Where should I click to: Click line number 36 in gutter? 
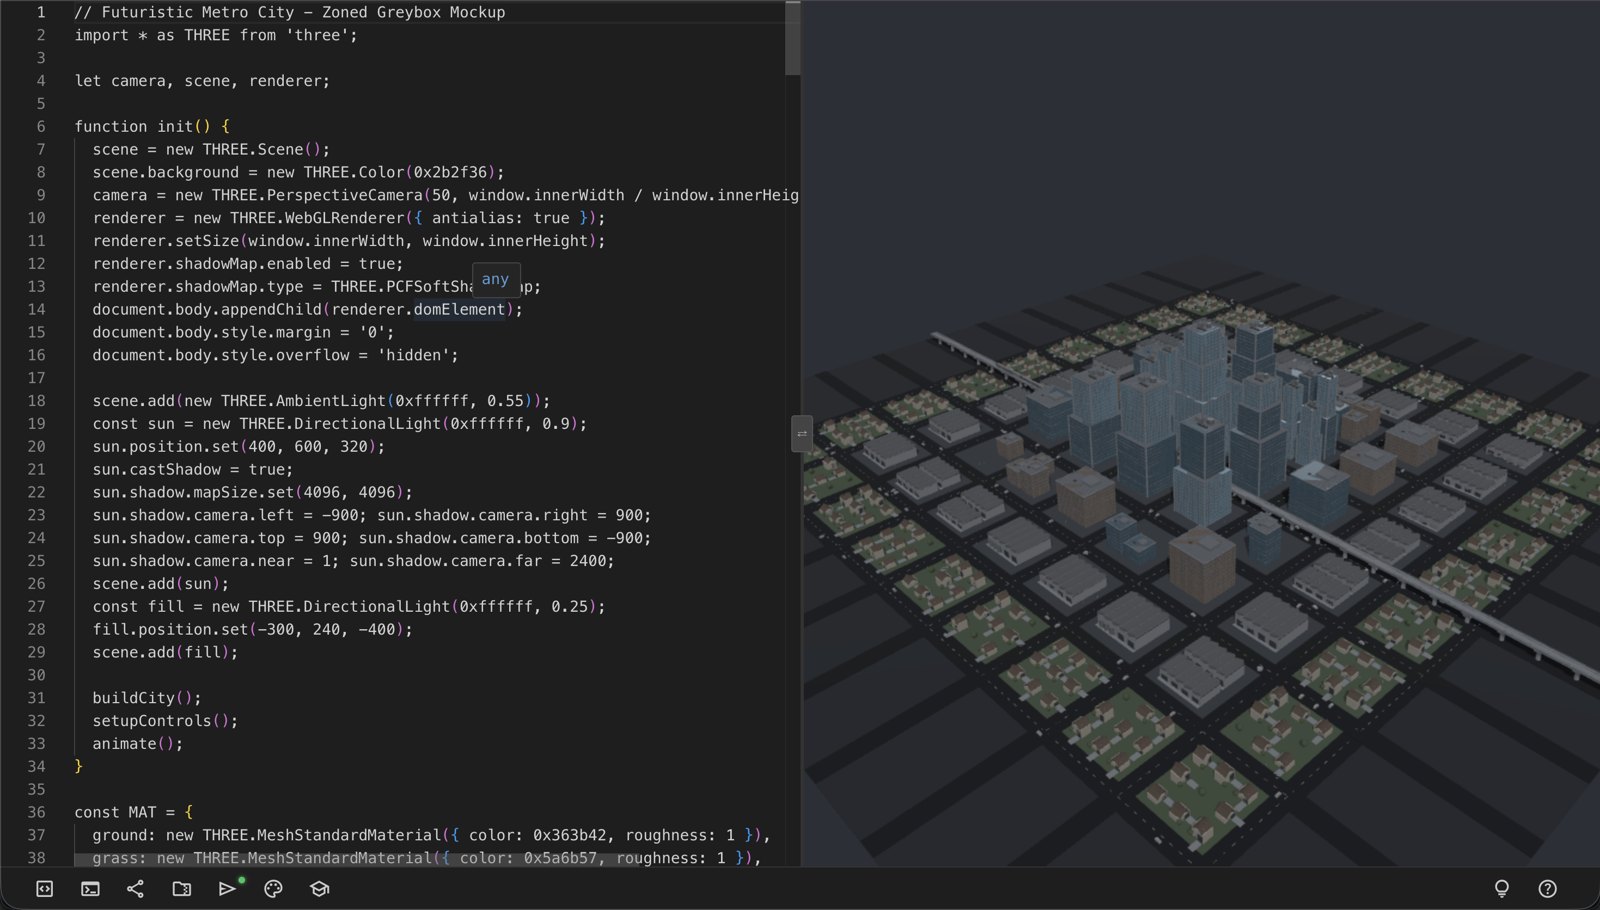(36, 812)
